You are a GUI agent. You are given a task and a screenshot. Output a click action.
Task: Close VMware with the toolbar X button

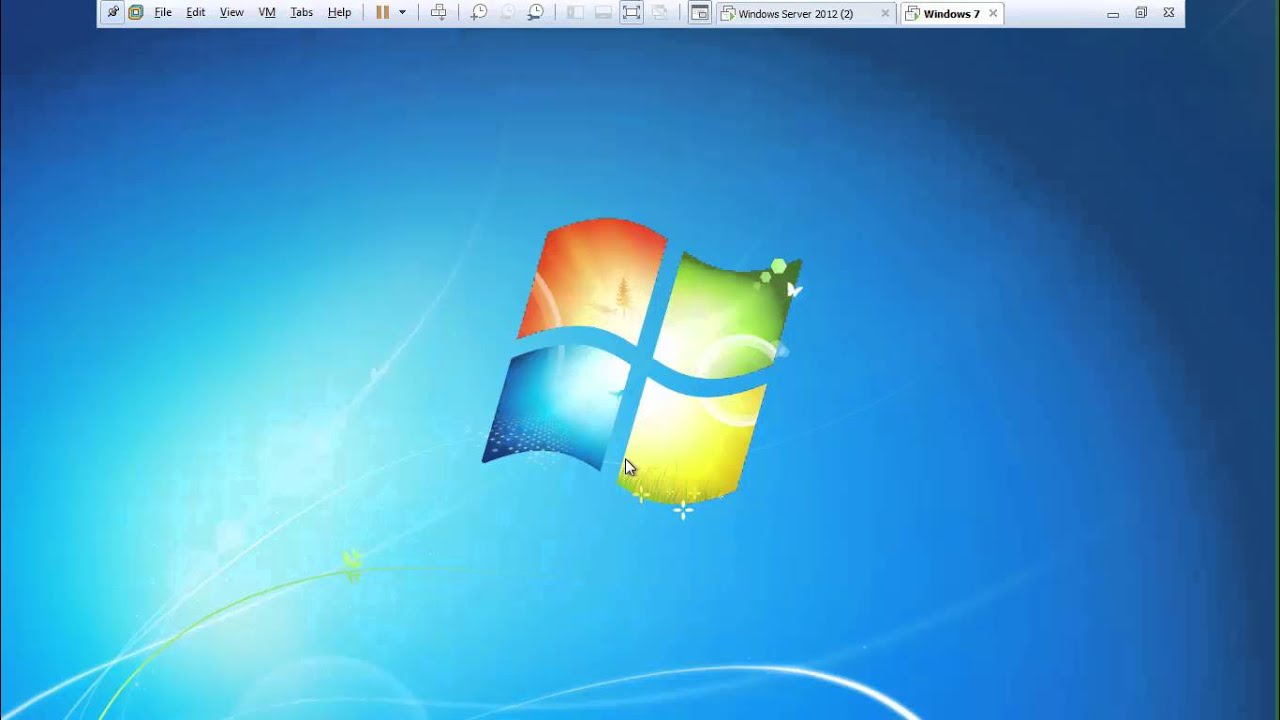1169,13
